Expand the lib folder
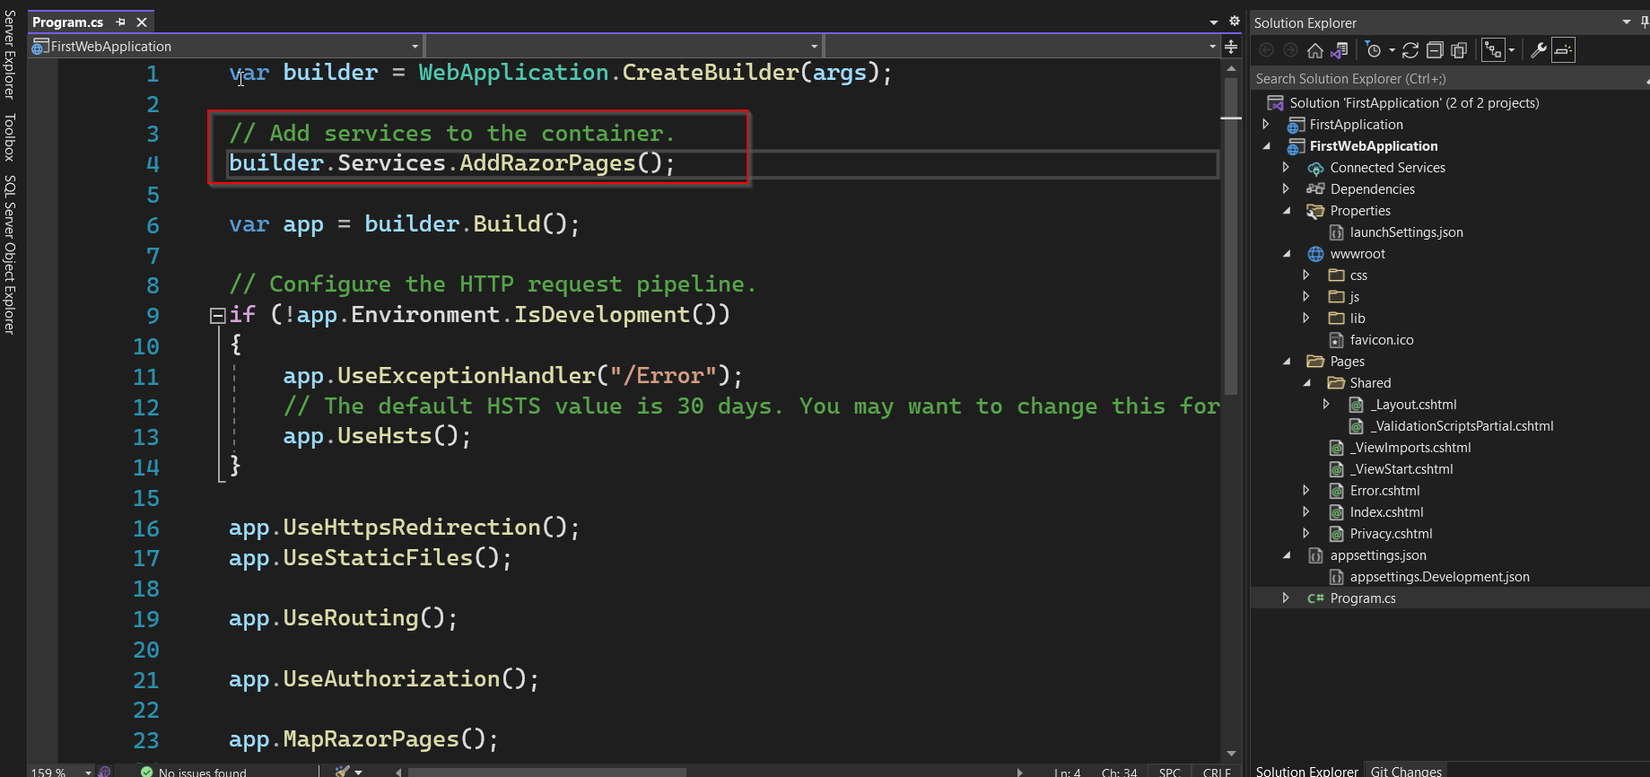This screenshot has height=777, width=1650. pos(1307,318)
